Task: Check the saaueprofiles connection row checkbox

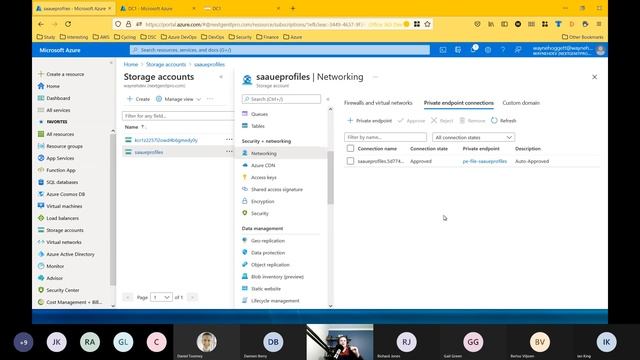Action: 350,161
